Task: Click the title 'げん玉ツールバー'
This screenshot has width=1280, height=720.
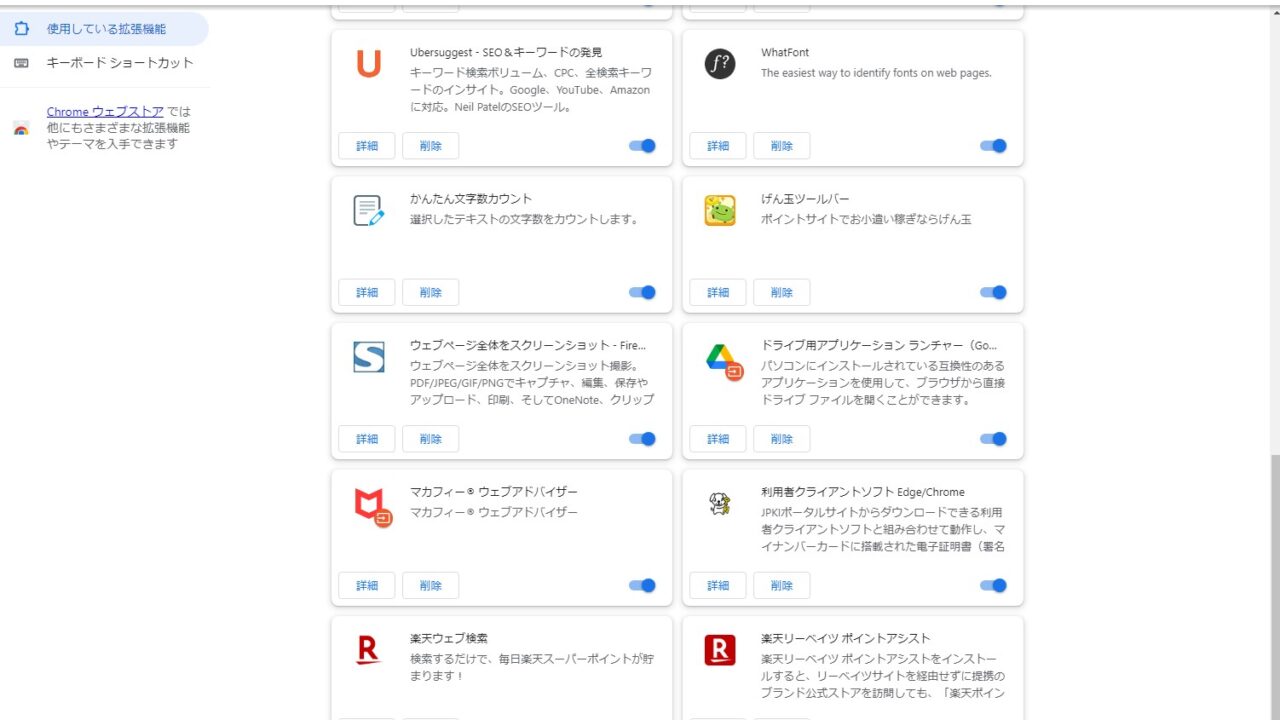Action: coord(805,199)
